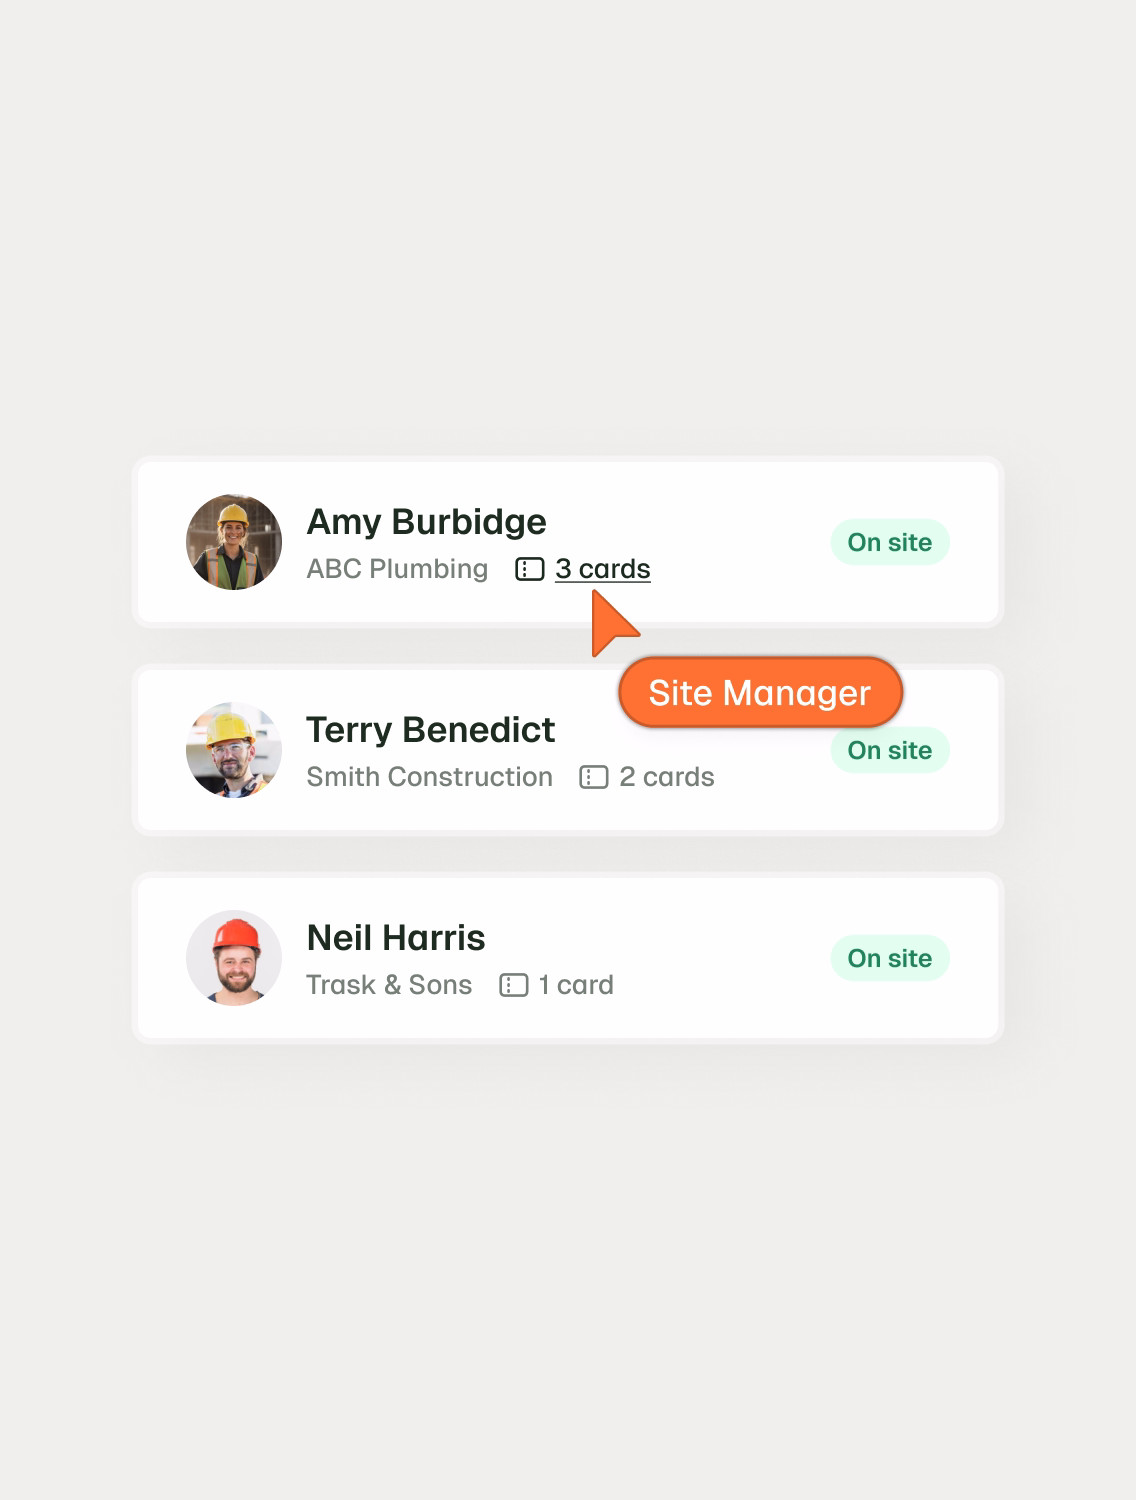Click Amy Burbidge's On site status badge
This screenshot has width=1136, height=1500.
click(x=890, y=542)
